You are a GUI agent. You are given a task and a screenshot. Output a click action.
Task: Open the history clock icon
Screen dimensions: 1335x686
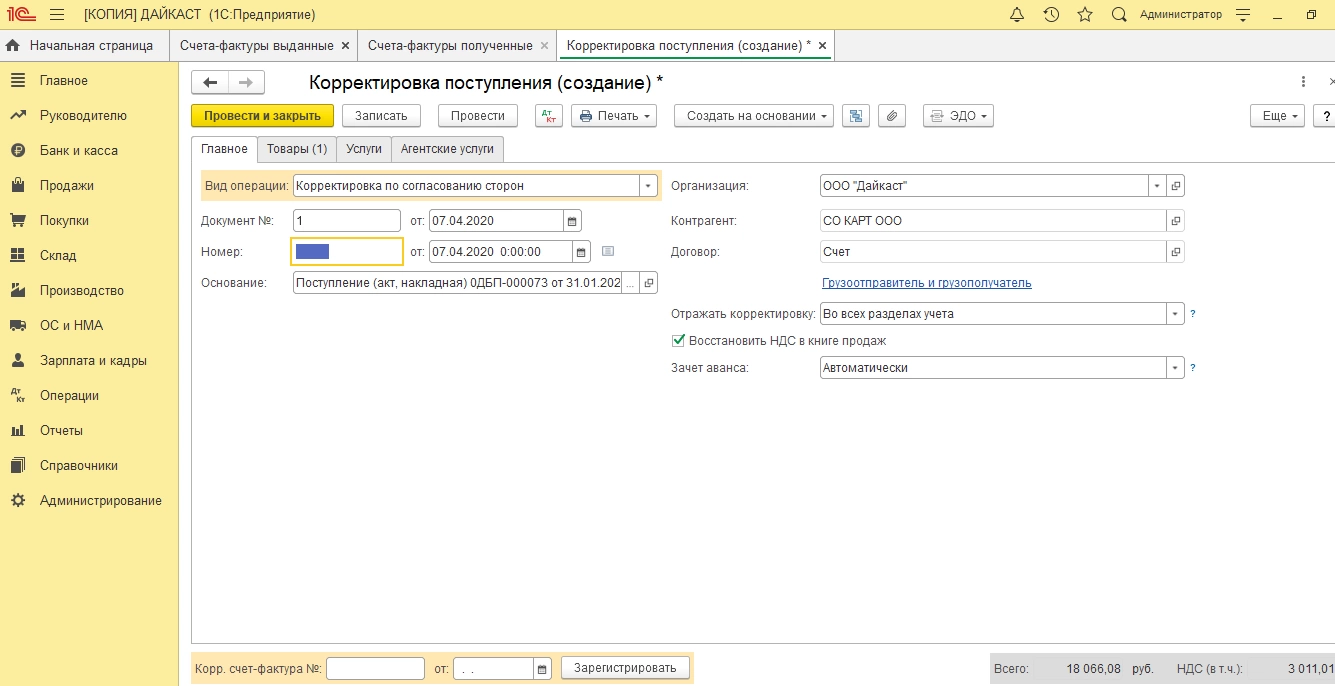click(1051, 15)
